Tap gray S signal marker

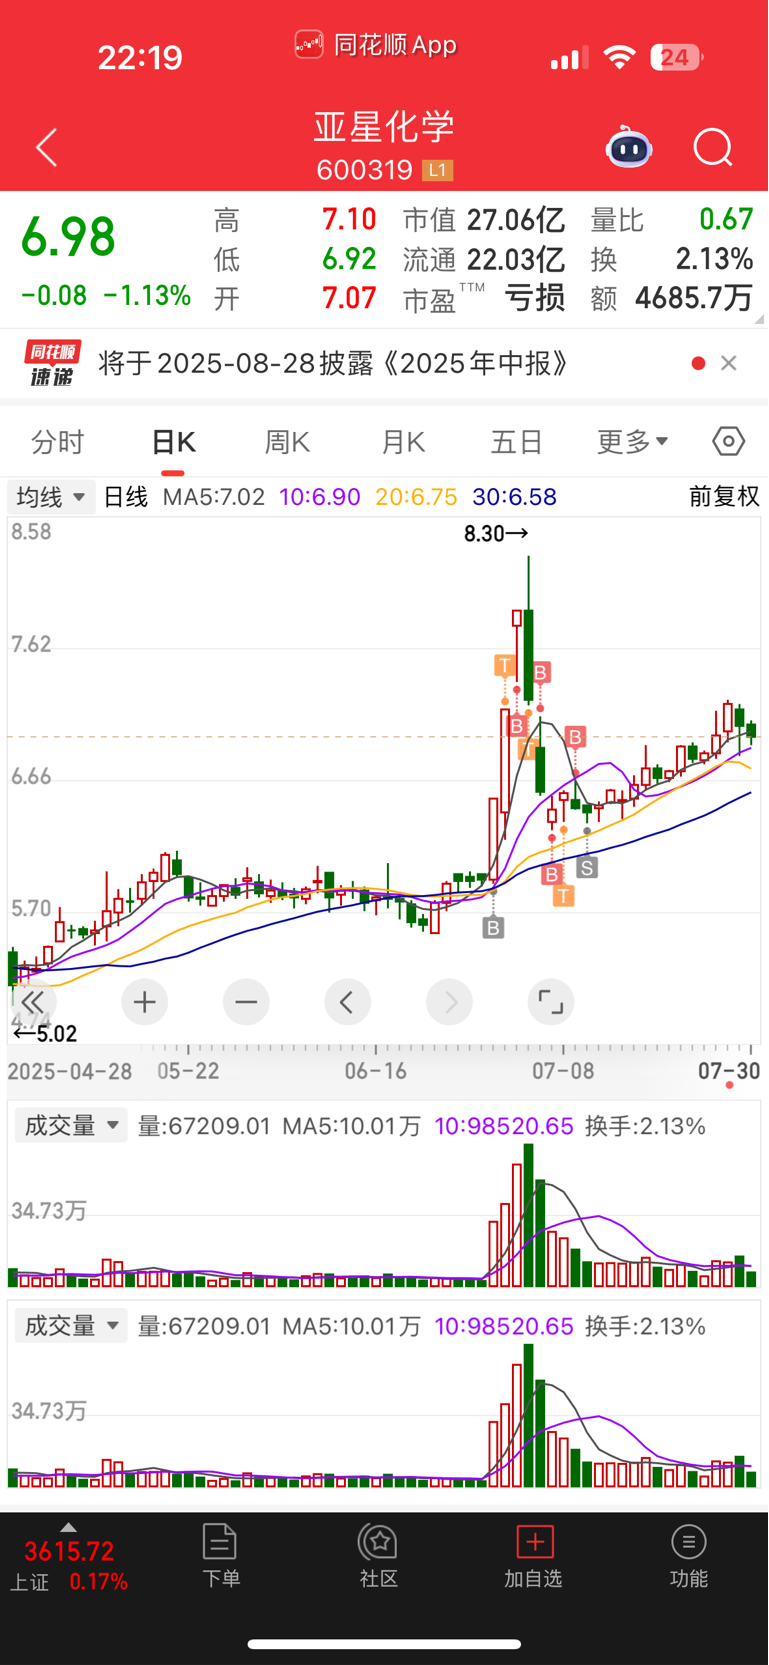[x=587, y=868]
